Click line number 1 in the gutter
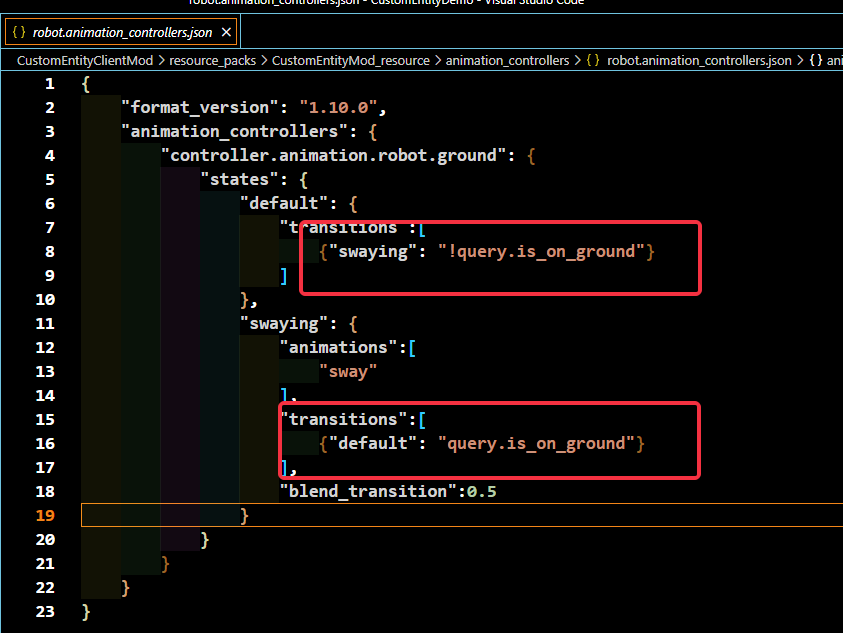 point(50,84)
